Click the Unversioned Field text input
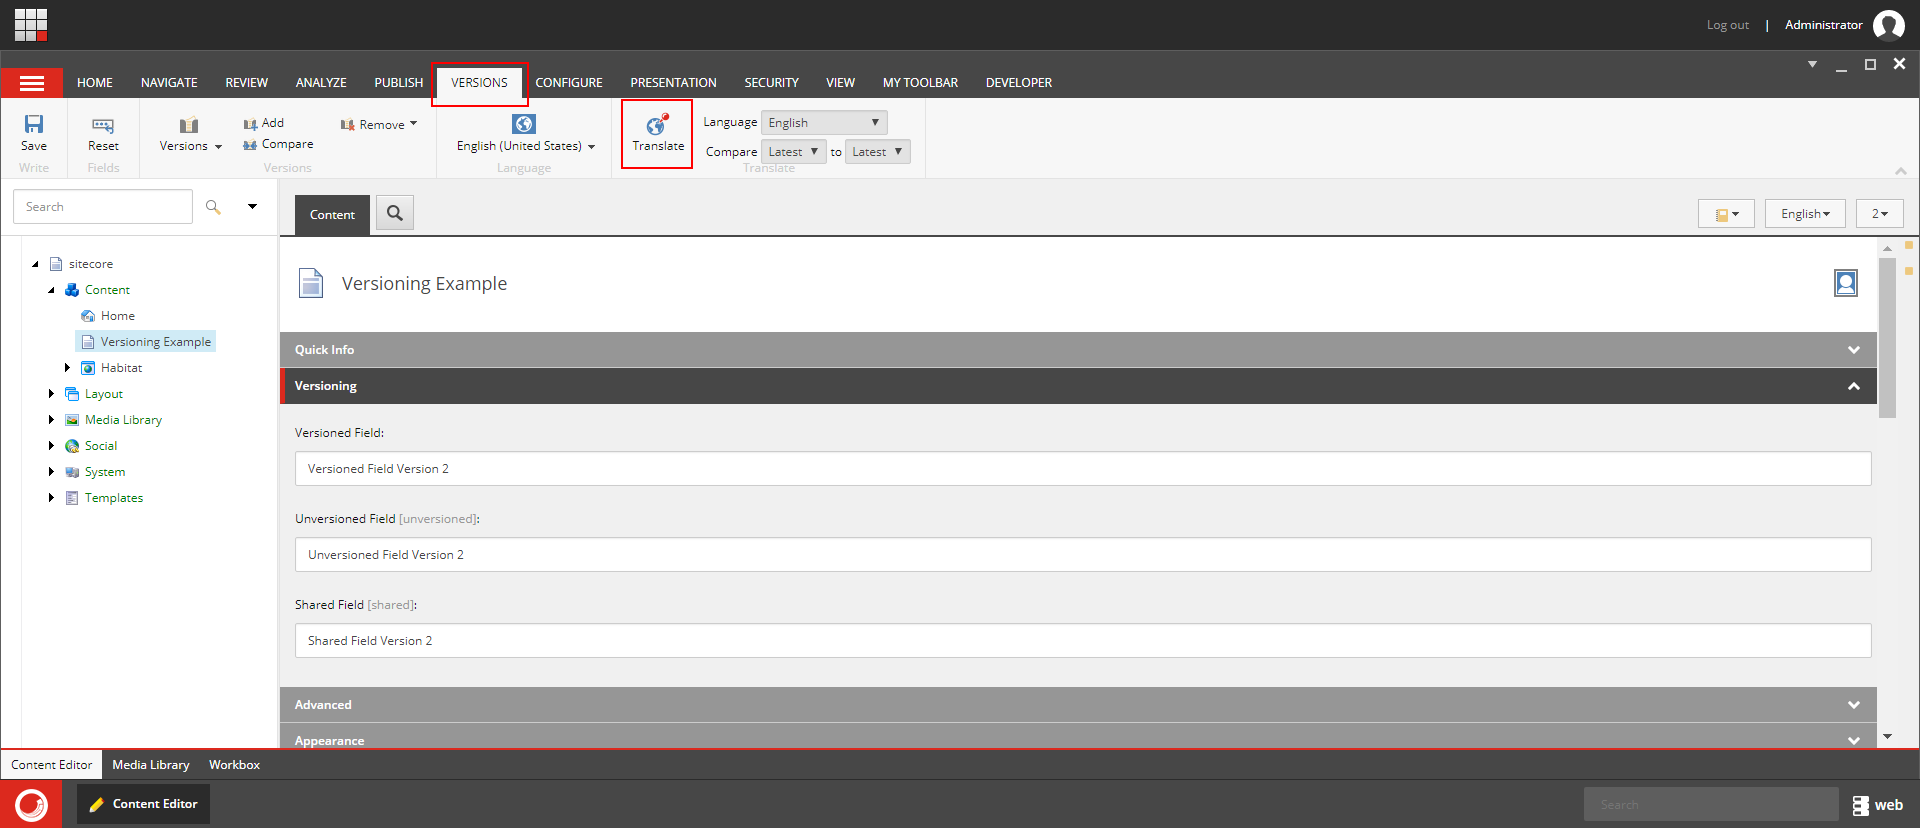This screenshot has width=1920, height=828. pos(1083,555)
